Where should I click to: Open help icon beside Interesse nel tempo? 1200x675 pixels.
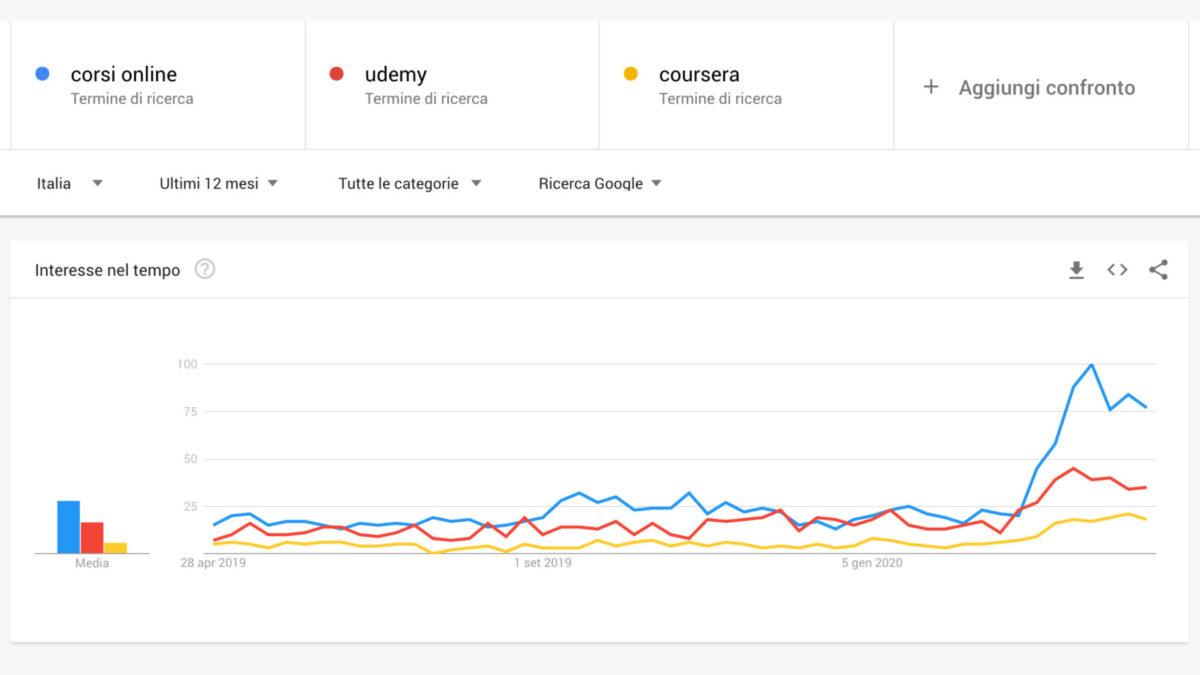coord(205,269)
